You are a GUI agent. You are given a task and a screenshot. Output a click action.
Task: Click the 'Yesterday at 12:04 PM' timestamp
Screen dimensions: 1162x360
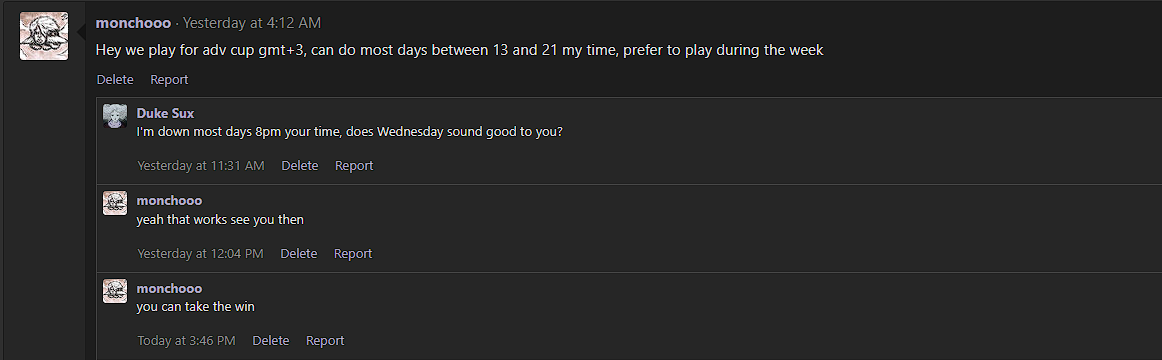click(x=200, y=253)
